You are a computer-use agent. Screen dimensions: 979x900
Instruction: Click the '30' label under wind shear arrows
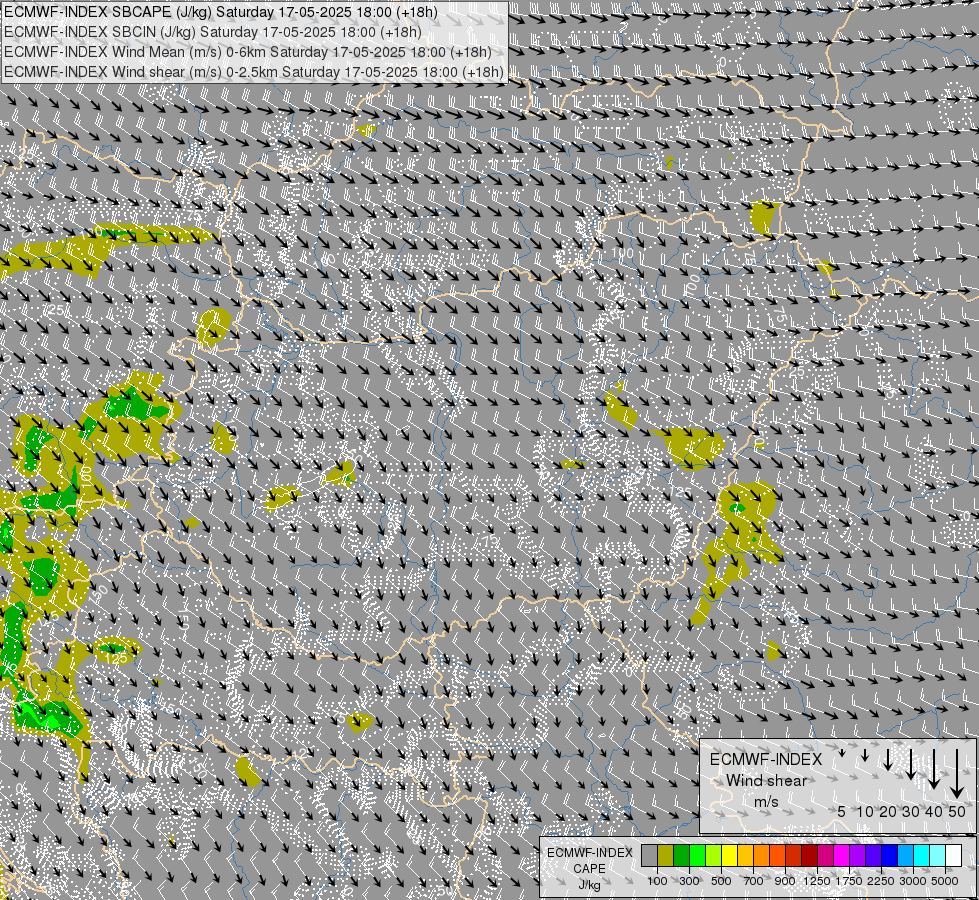pos(911,811)
